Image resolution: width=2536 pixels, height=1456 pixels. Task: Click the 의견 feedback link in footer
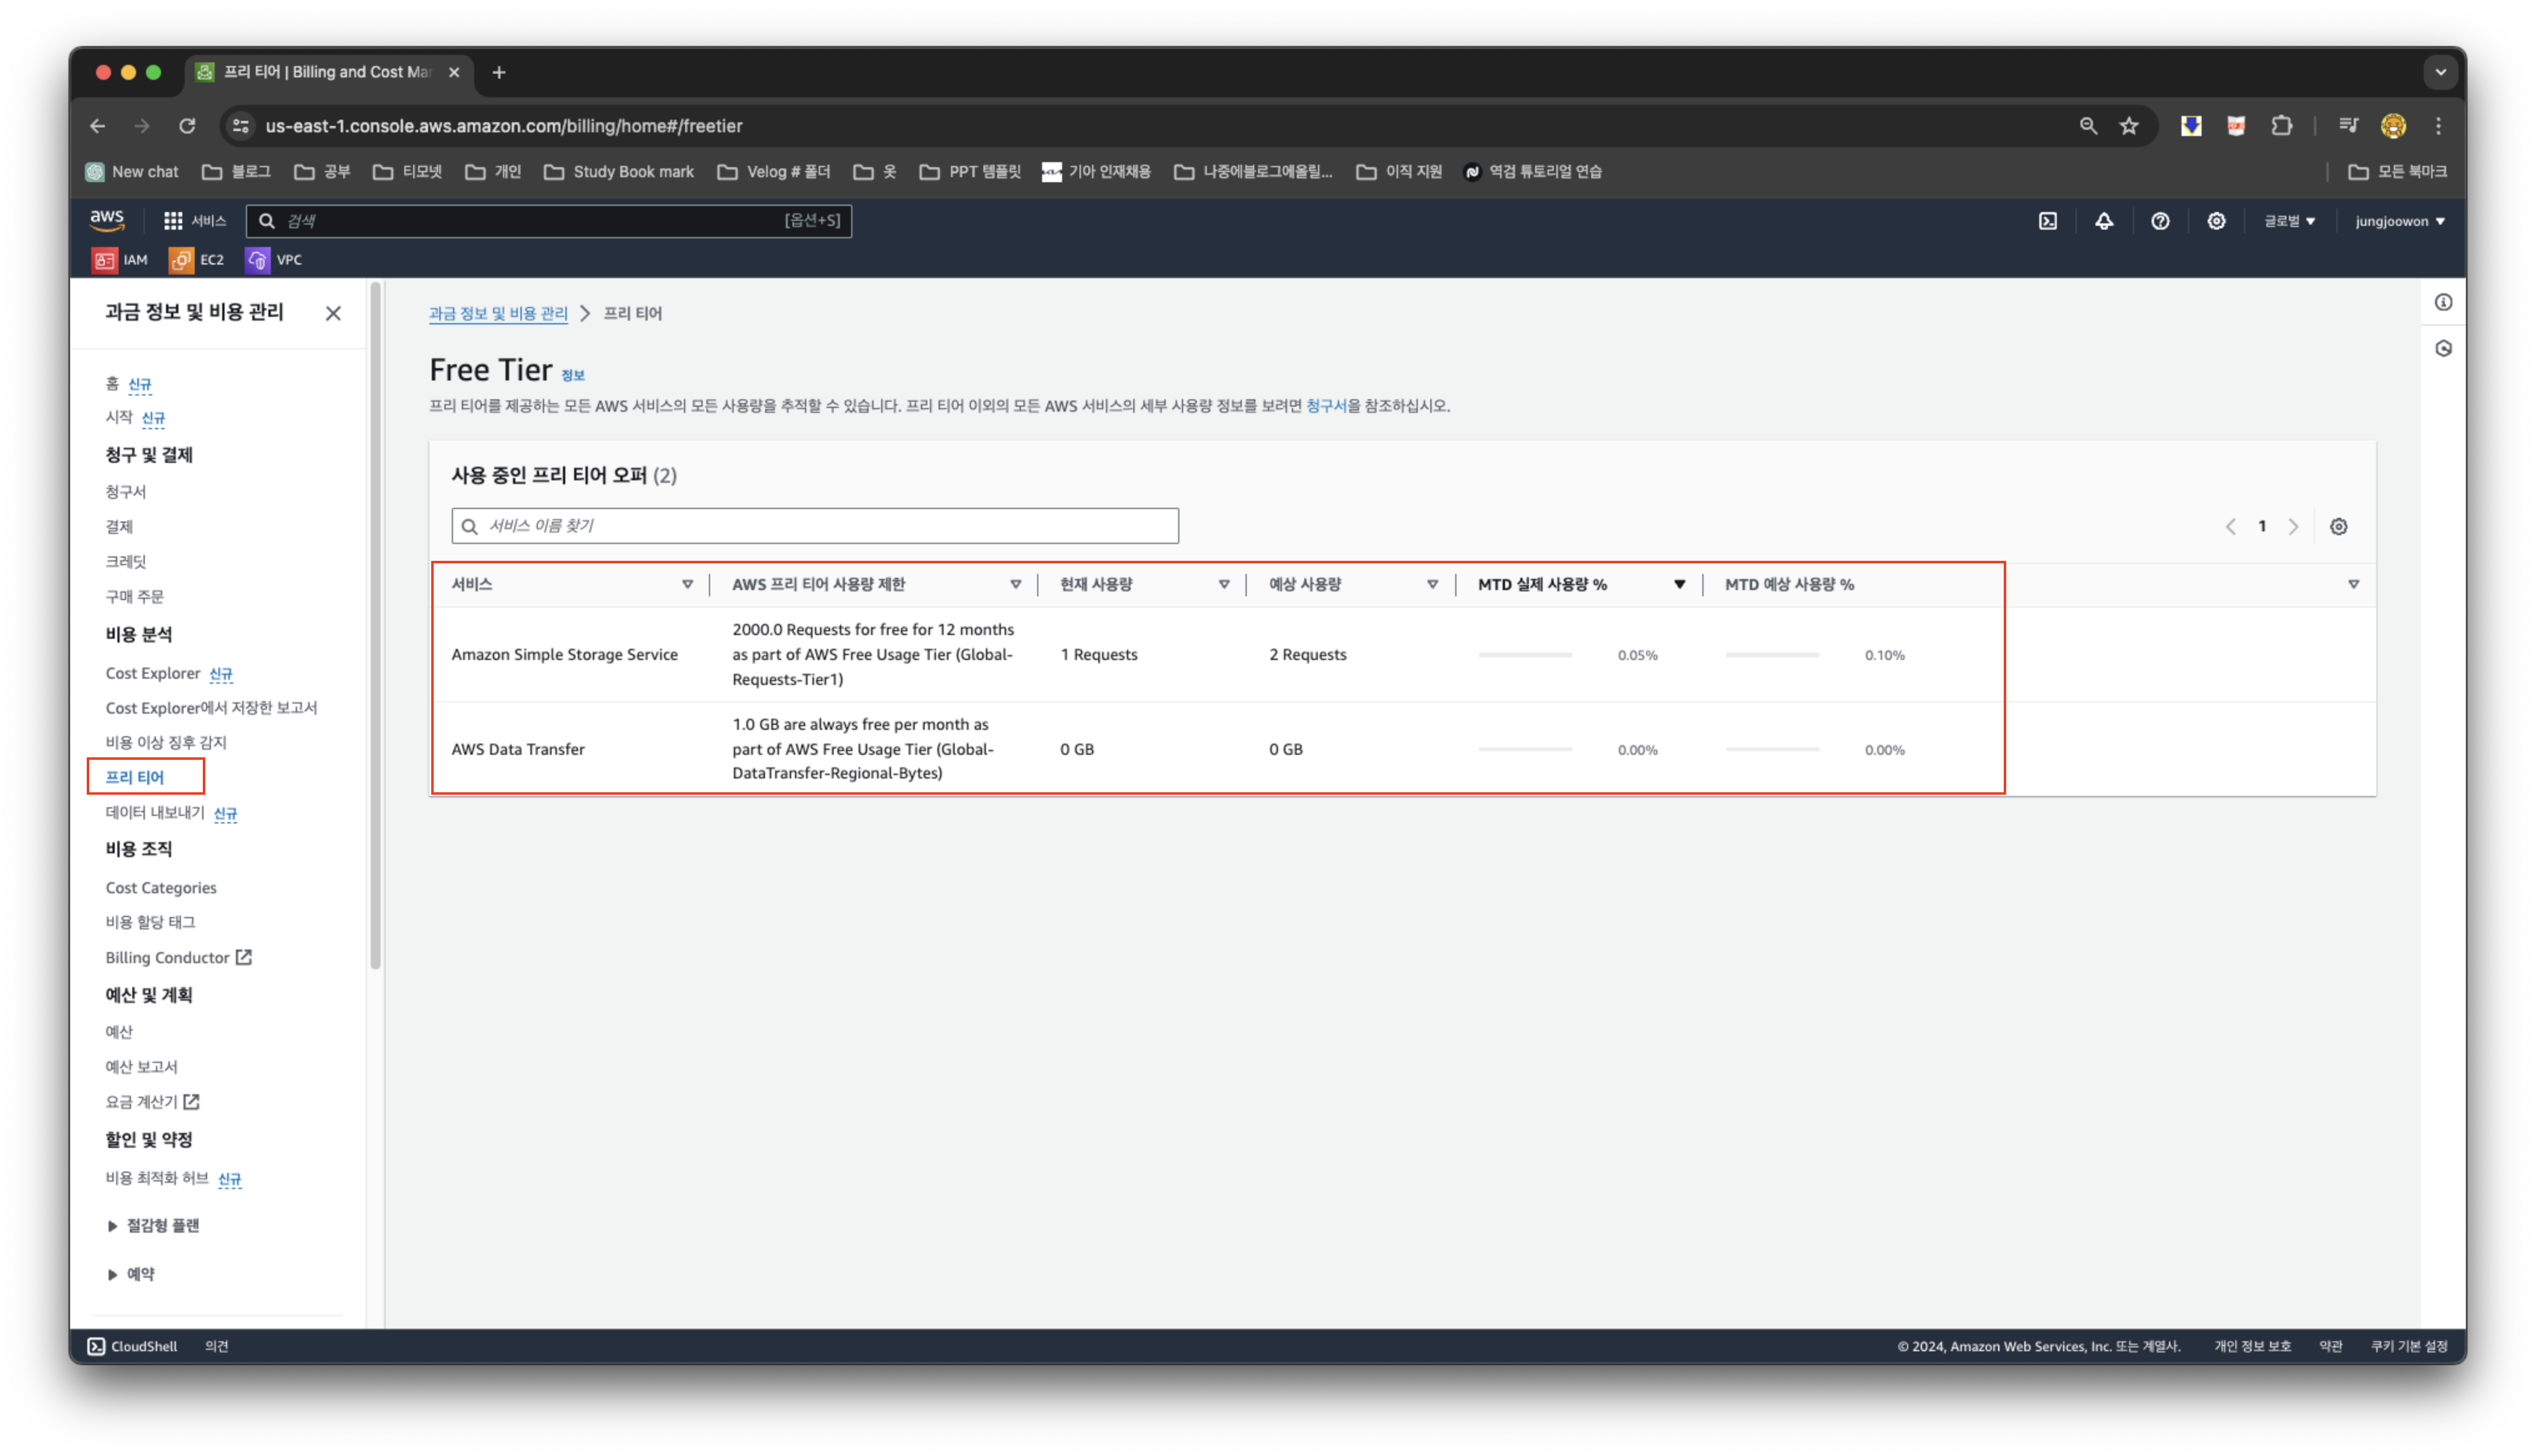point(216,1346)
